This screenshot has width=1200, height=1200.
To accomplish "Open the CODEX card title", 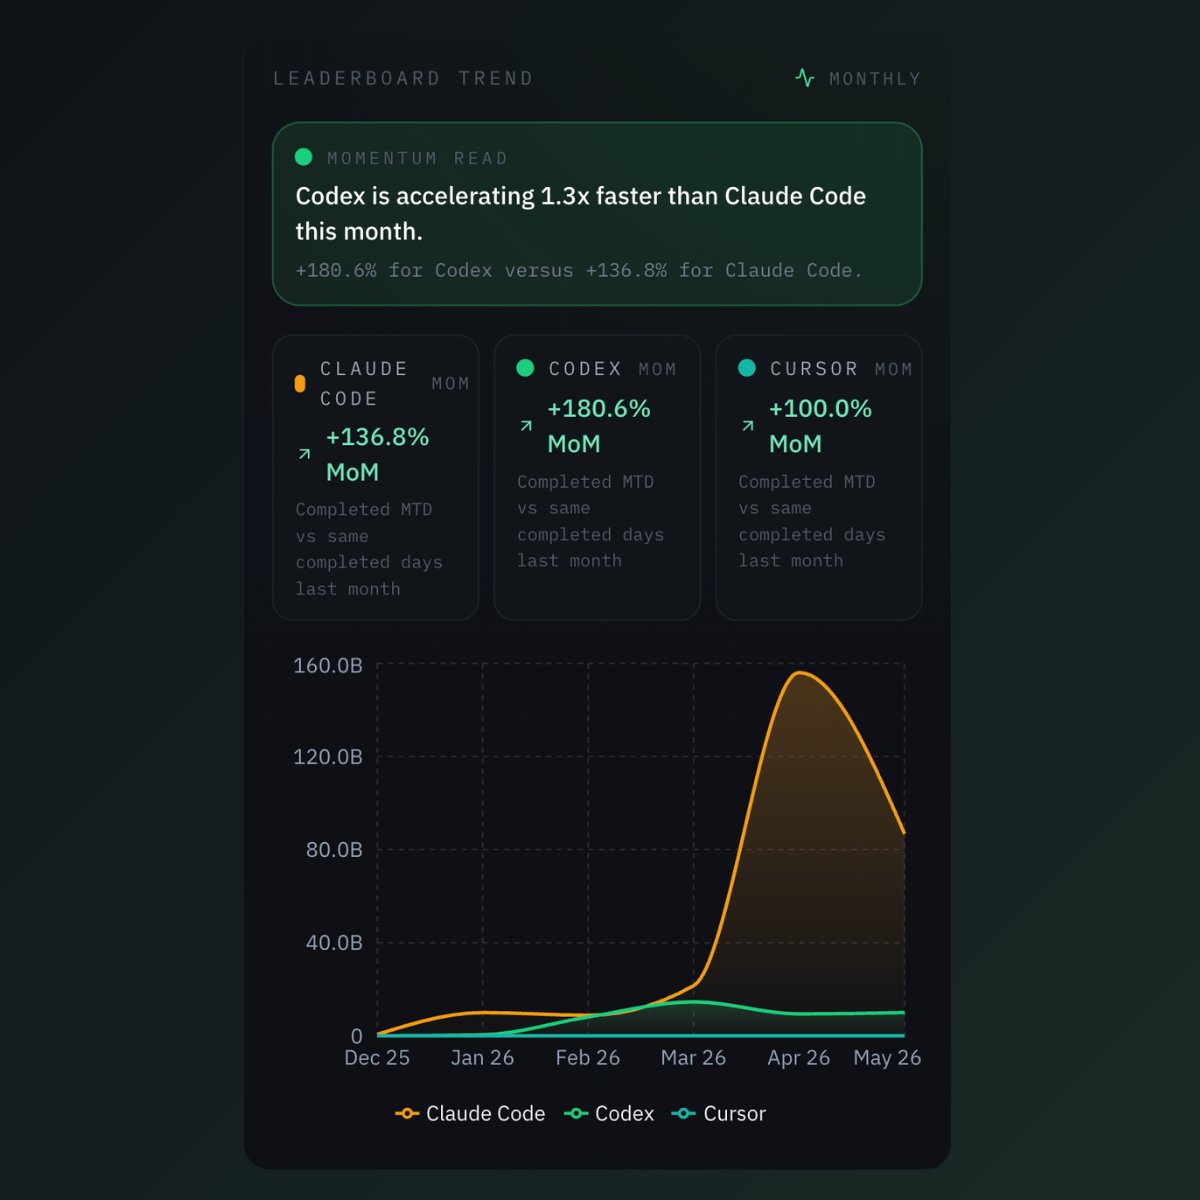I will tap(585, 369).
